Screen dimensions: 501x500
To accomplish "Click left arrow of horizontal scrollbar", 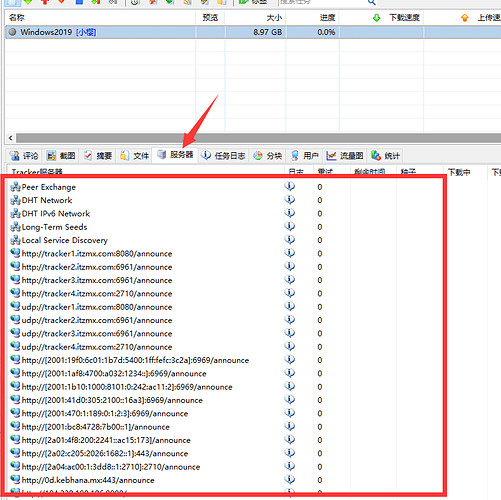I will 11,138.
